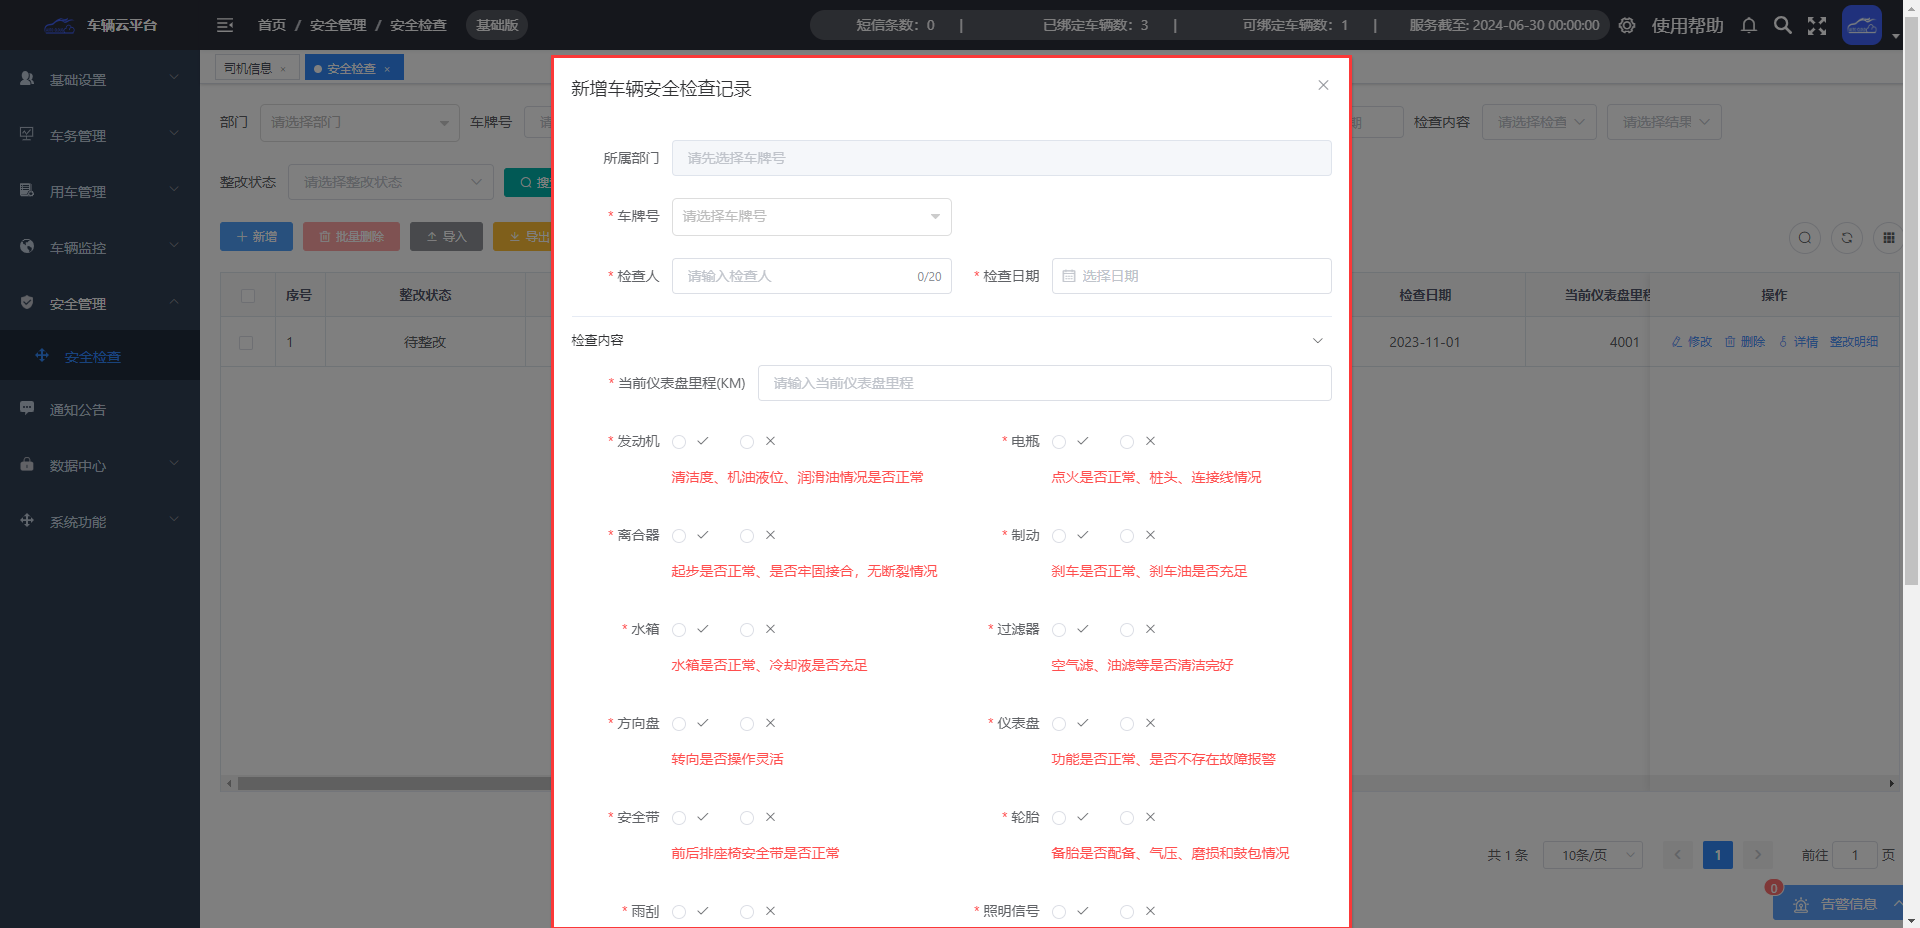Click the 批量删除 button

click(351, 237)
